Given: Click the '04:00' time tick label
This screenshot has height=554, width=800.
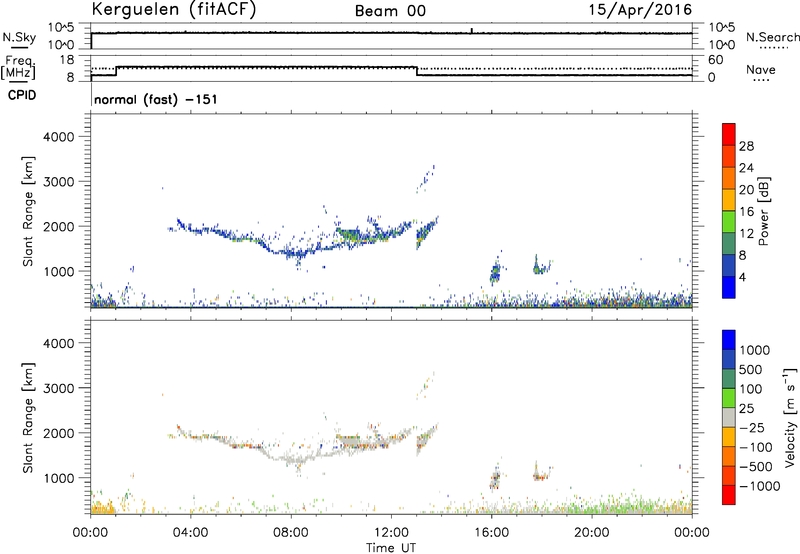Looking at the screenshot, I should (190, 533).
